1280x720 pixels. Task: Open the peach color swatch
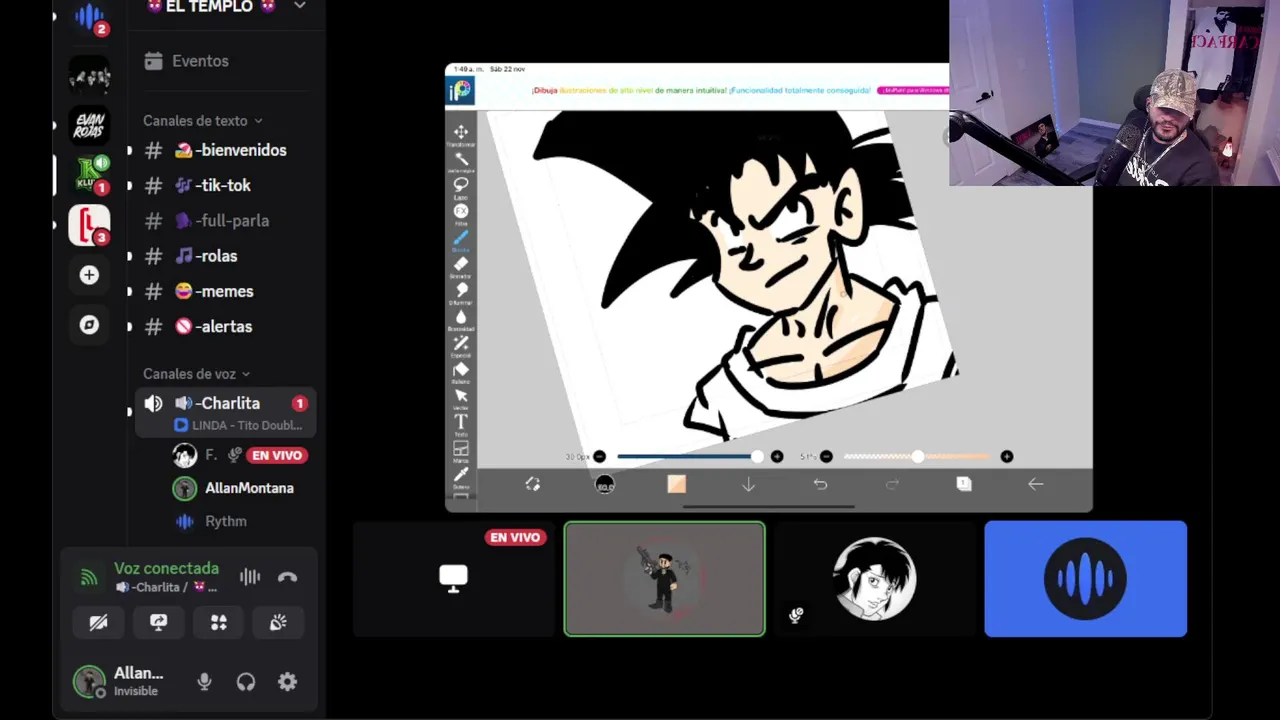677,484
